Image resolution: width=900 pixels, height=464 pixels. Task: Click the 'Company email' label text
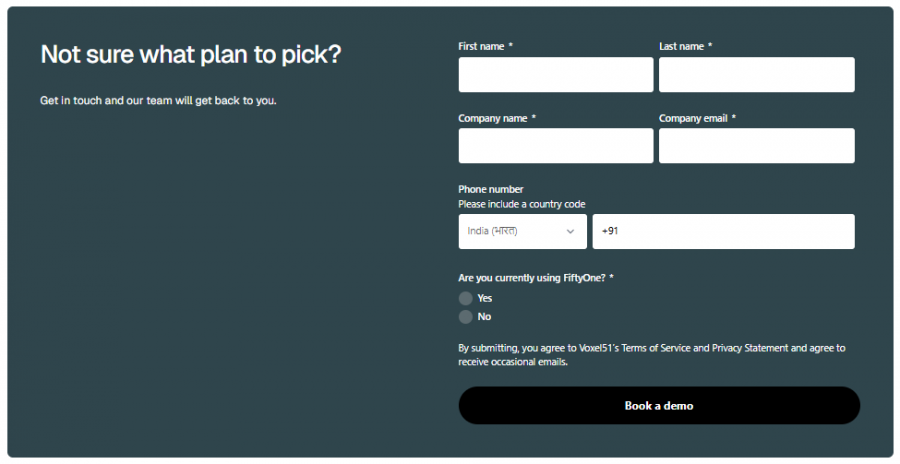[x=692, y=118]
